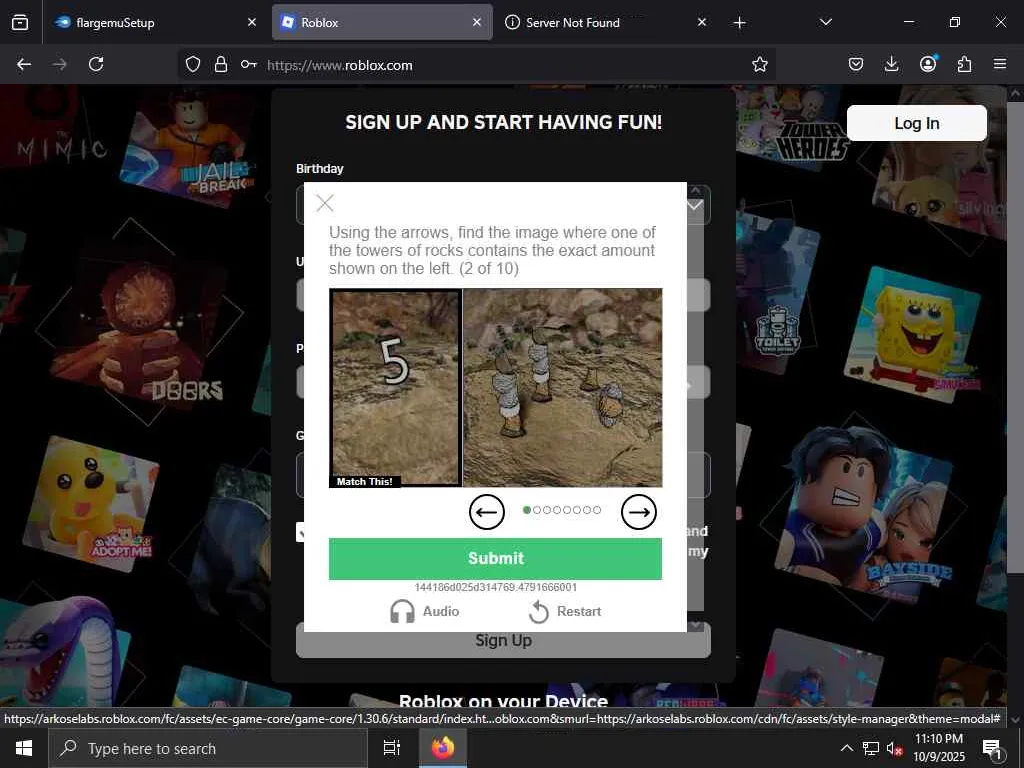Open Firefox View icon

tap(20, 22)
